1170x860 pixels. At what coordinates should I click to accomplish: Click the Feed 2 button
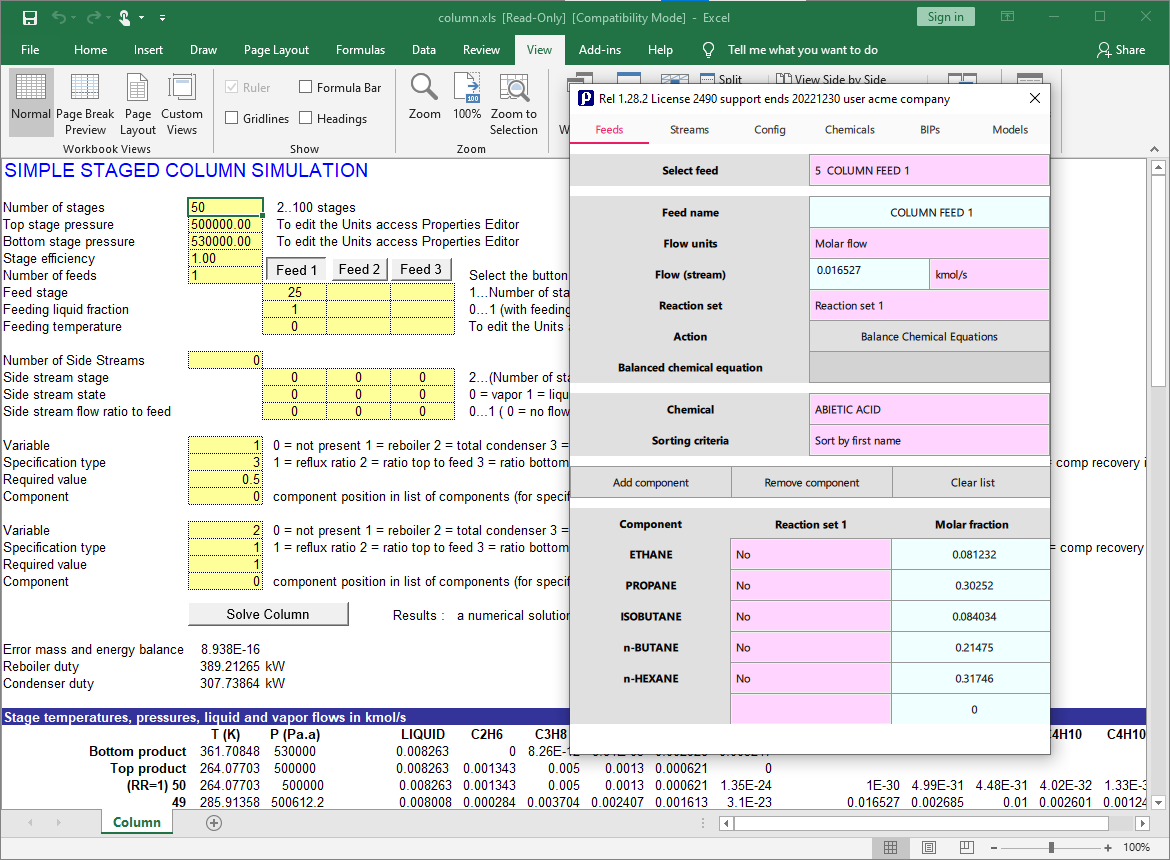point(359,269)
